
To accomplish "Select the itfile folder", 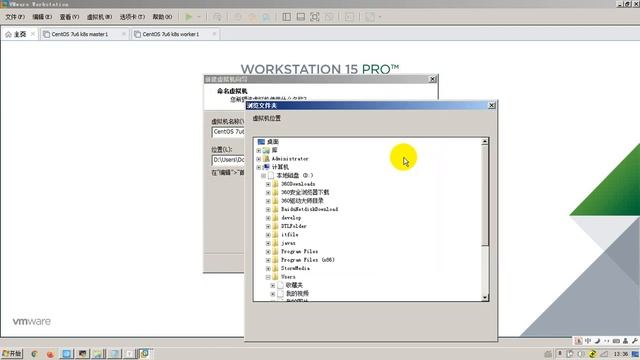I will pos(289,235).
